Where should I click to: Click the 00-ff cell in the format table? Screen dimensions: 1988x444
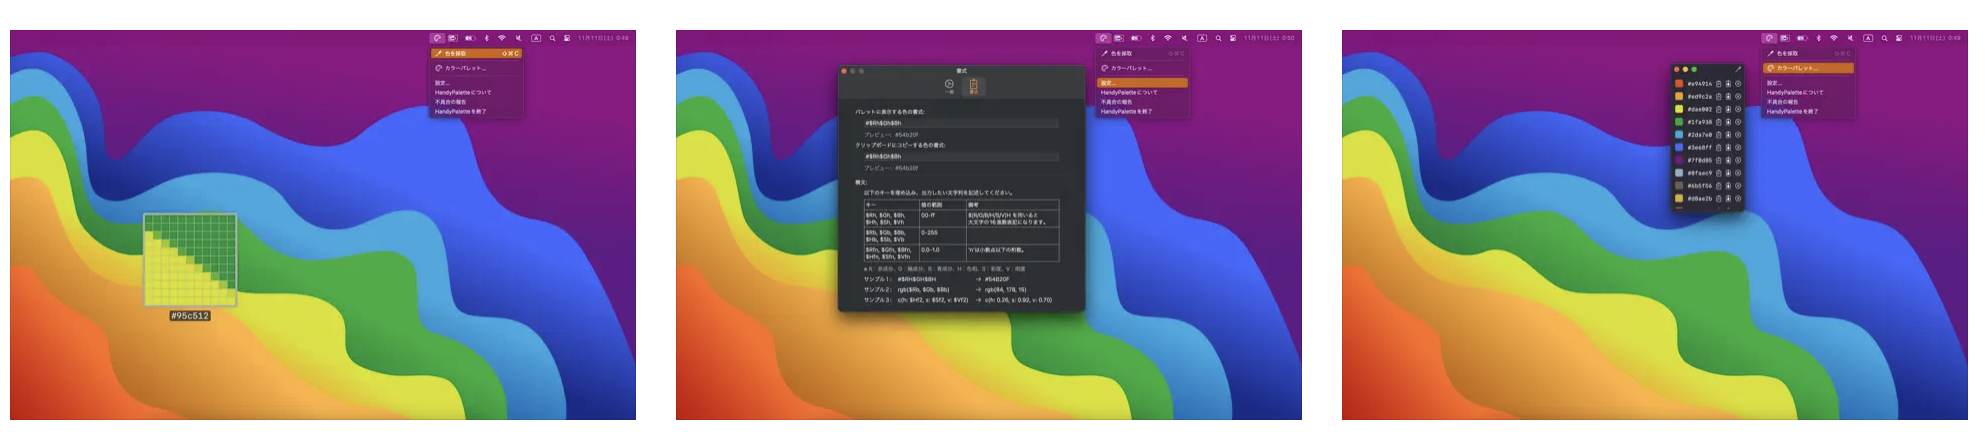point(942,218)
